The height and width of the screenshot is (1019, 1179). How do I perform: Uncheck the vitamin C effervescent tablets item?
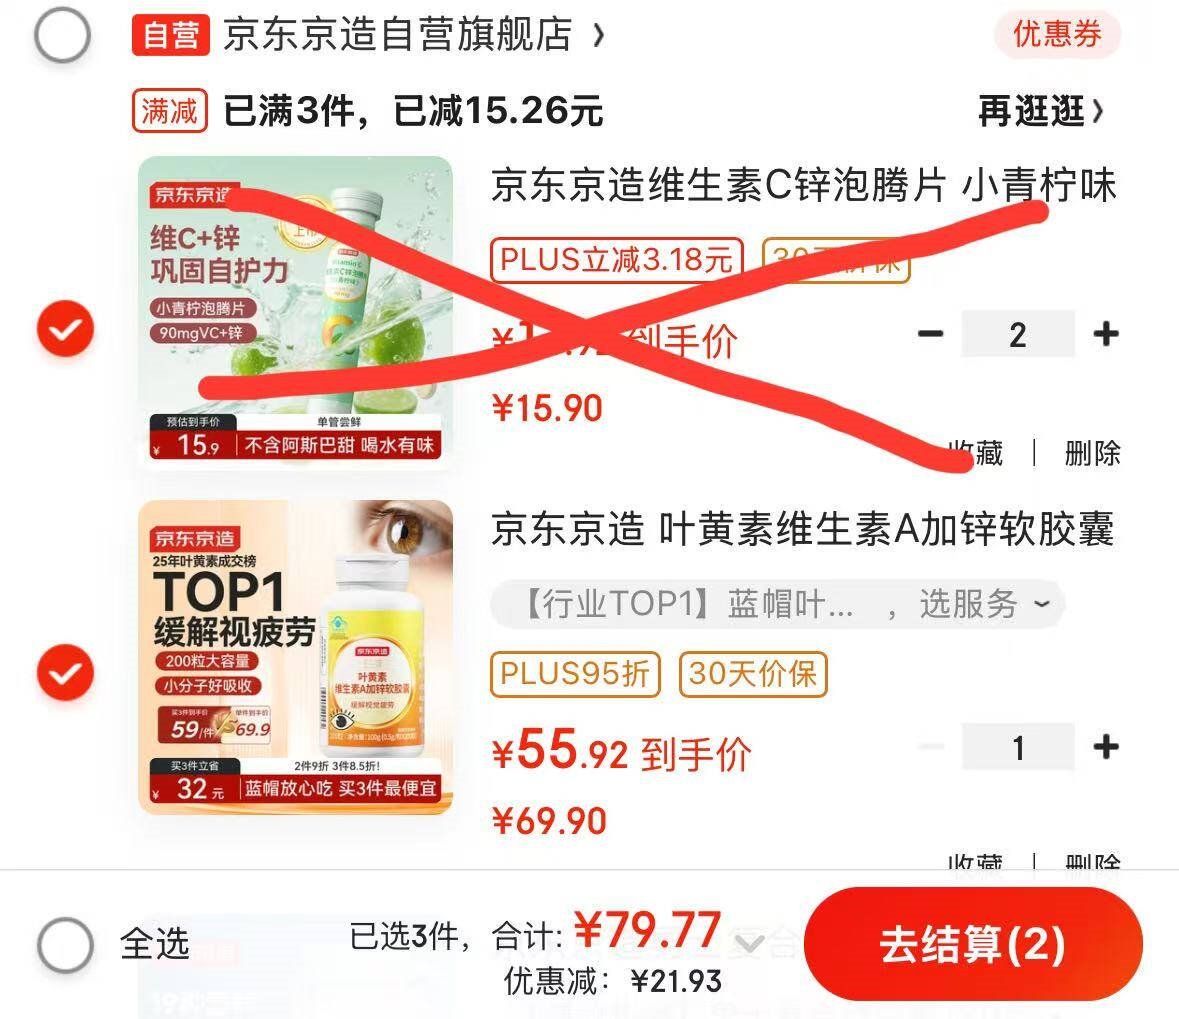point(65,329)
